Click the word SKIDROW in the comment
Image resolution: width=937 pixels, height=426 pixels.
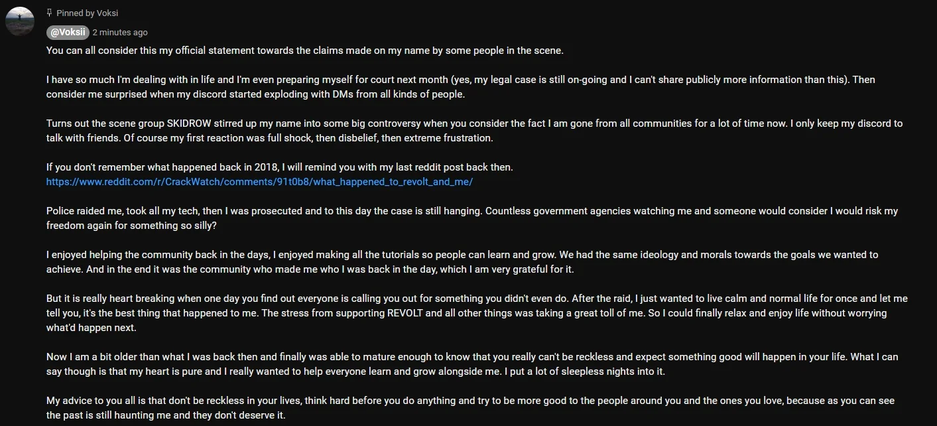[x=194, y=123]
